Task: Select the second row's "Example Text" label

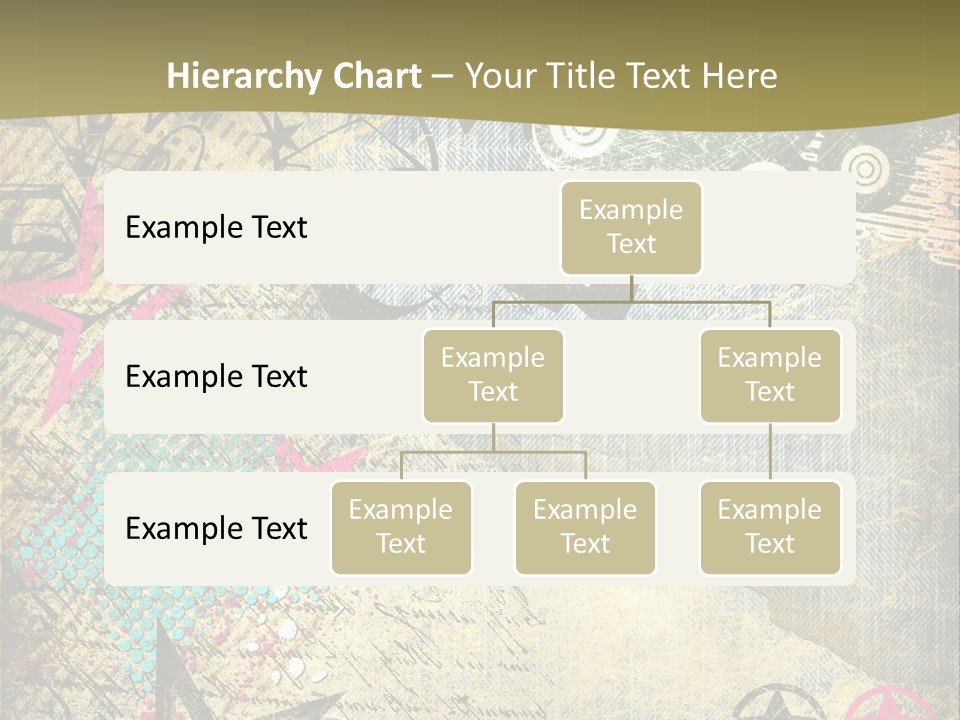Action: 216,376
